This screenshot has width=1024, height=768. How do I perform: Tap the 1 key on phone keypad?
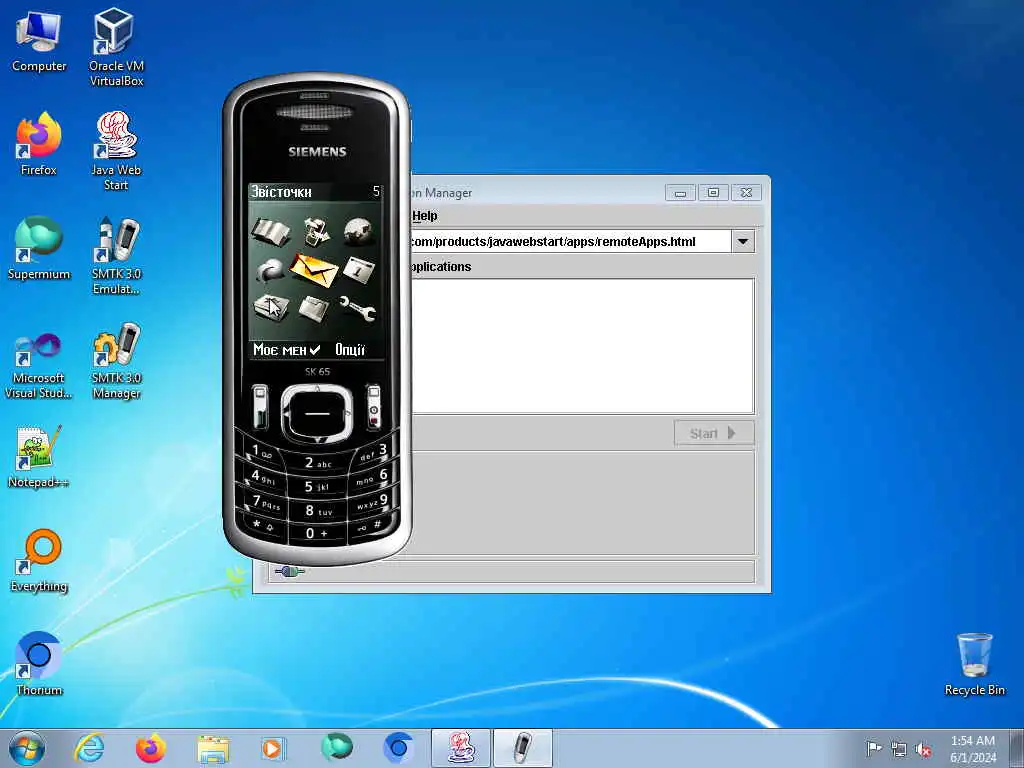(x=262, y=451)
